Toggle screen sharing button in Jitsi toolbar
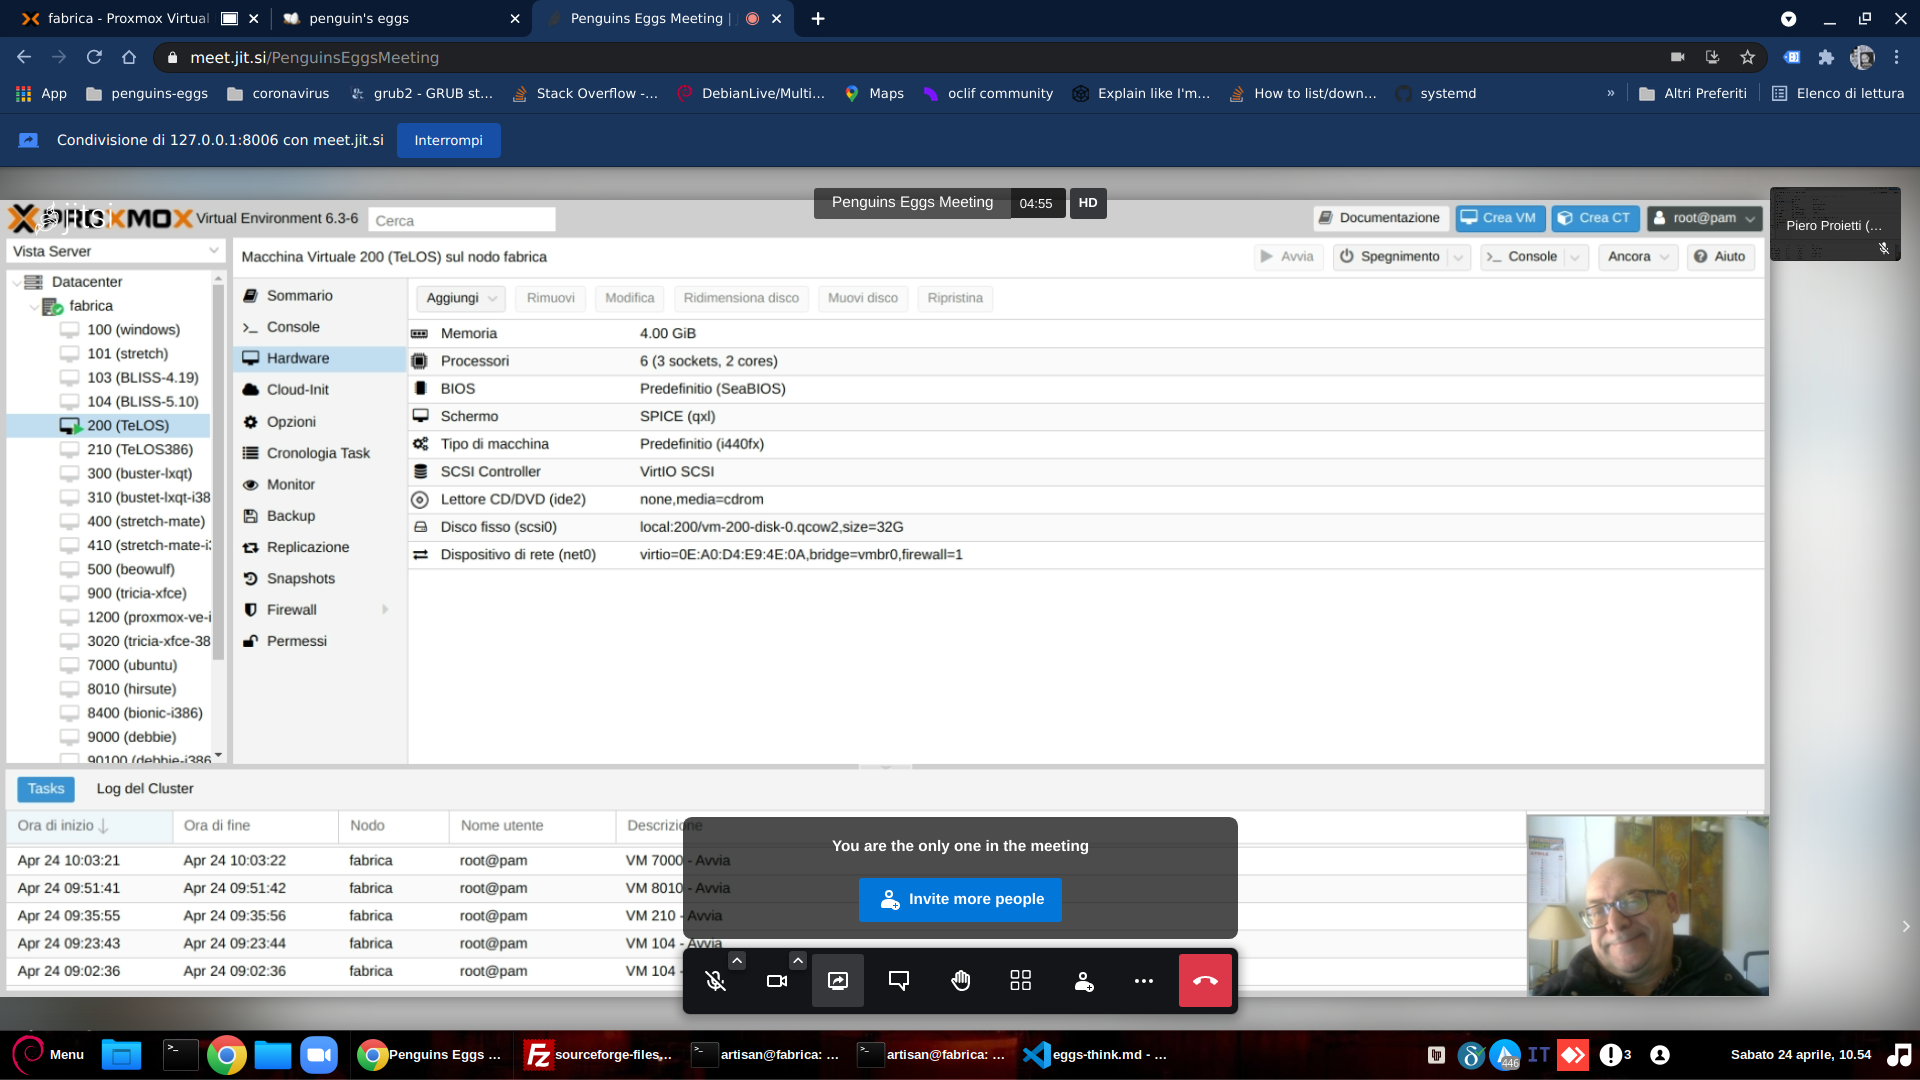1920x1080 pixels. click(x=838, y=981)
